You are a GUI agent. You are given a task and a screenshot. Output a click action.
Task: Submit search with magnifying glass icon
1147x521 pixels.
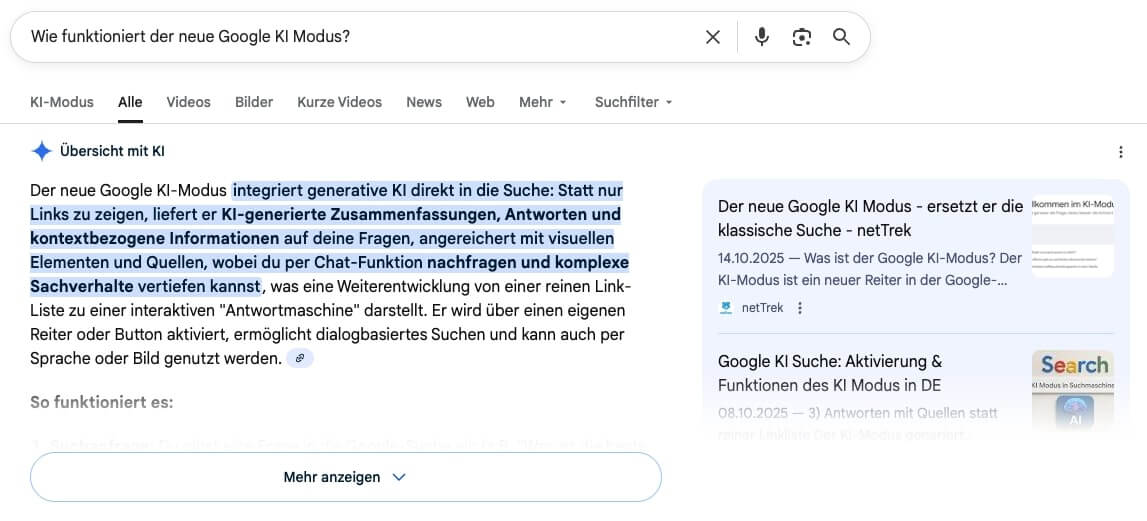[841, 37]
